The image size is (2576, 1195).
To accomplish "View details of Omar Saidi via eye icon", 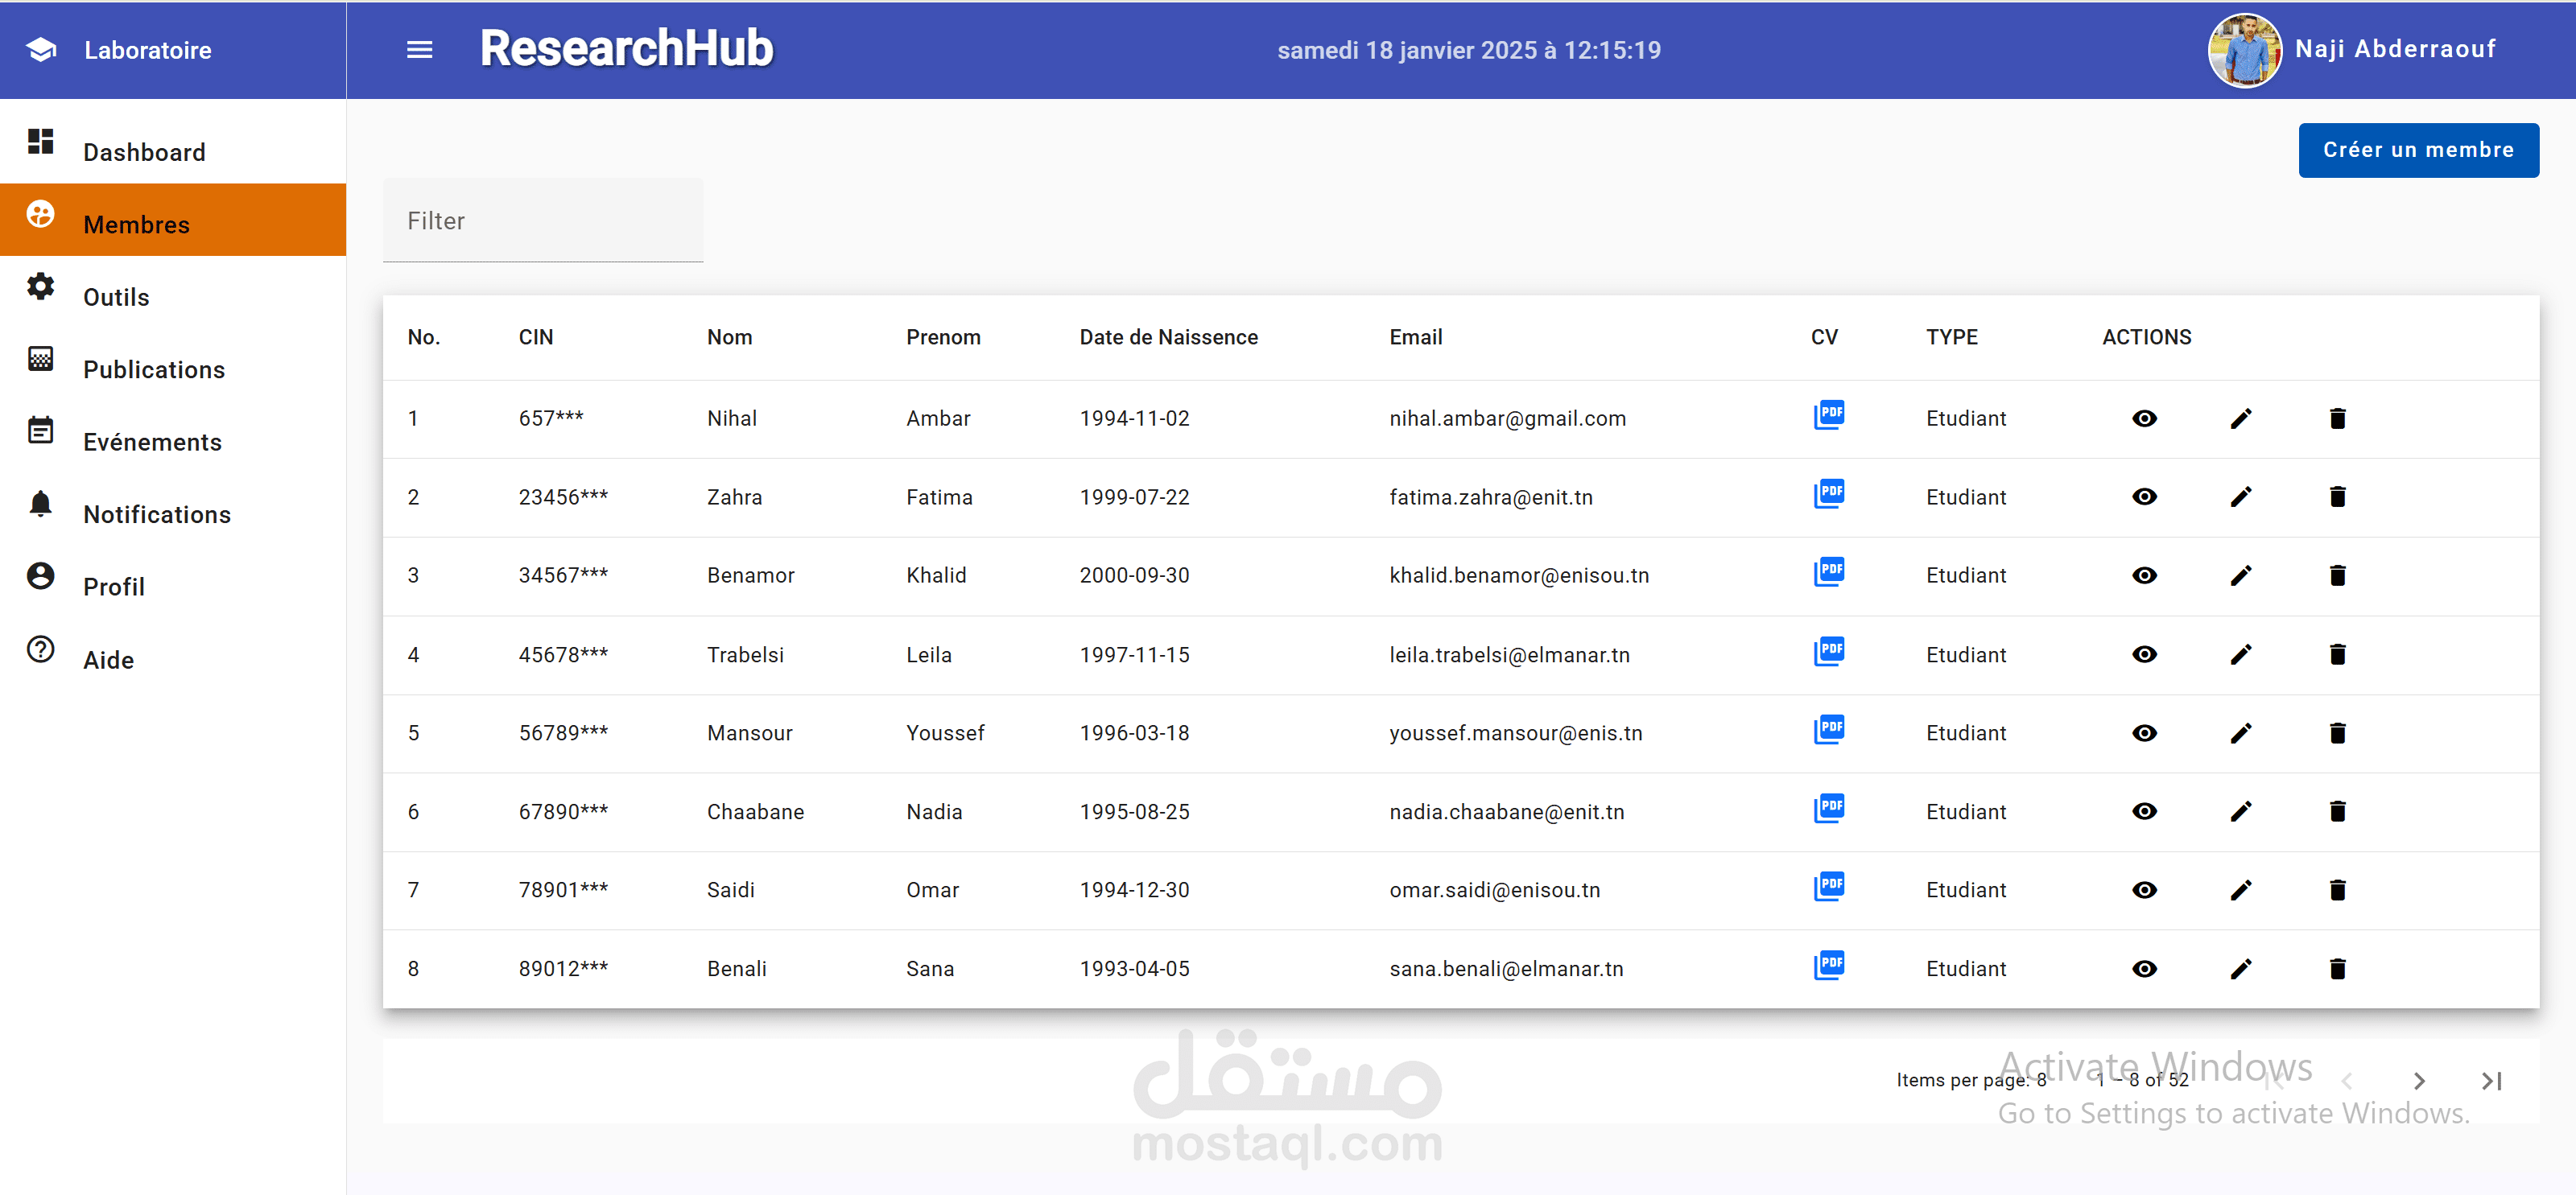I will 2144,890.
